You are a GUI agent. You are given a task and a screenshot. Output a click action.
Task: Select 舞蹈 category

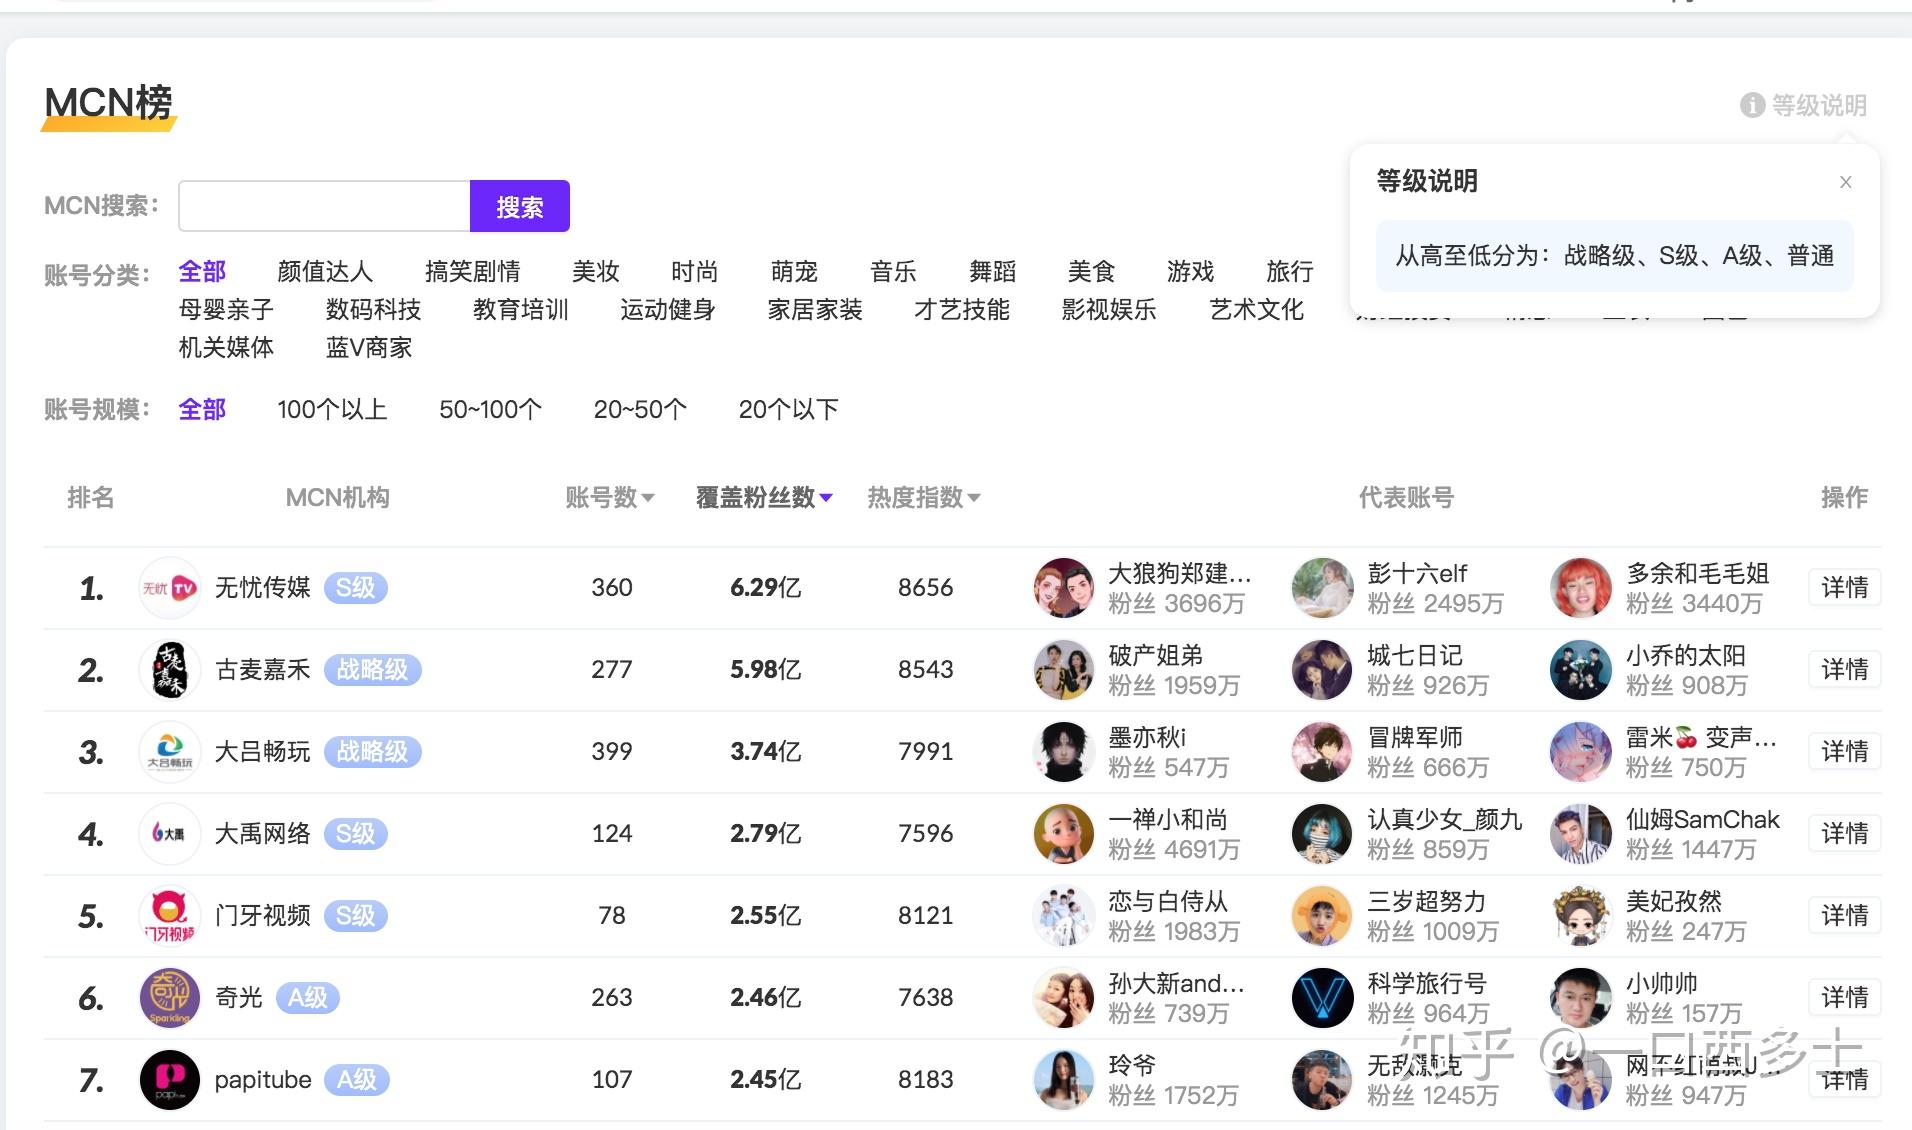(992, 271)
